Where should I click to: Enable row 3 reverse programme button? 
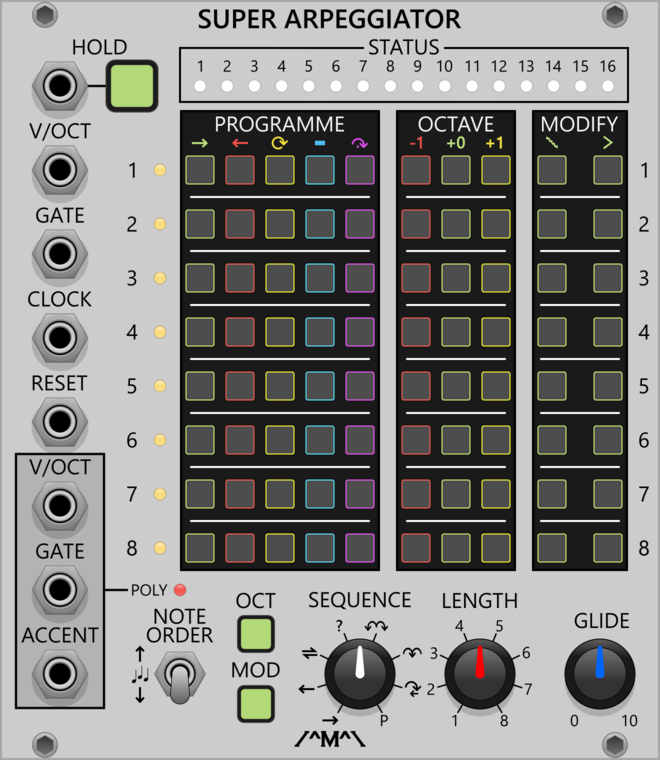coord(240,278)
